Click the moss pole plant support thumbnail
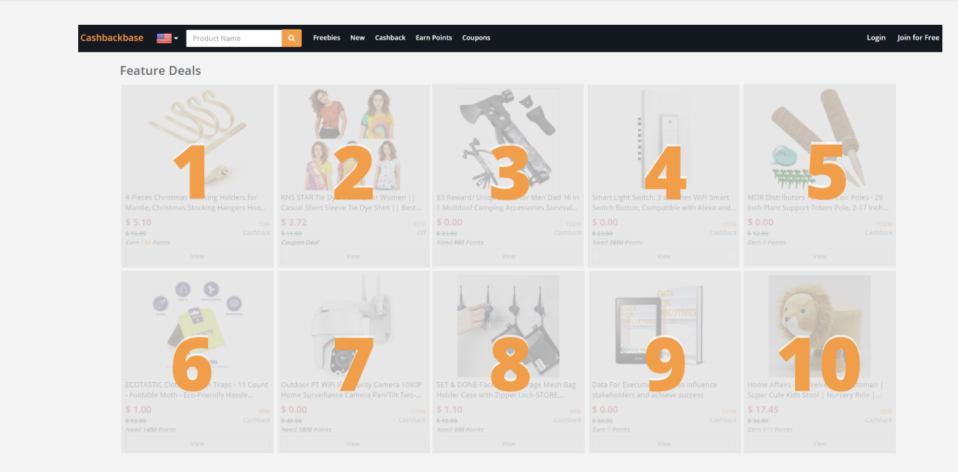Image resolution: width=958 pixels, height=472 pixels. (x=819, y=135)
